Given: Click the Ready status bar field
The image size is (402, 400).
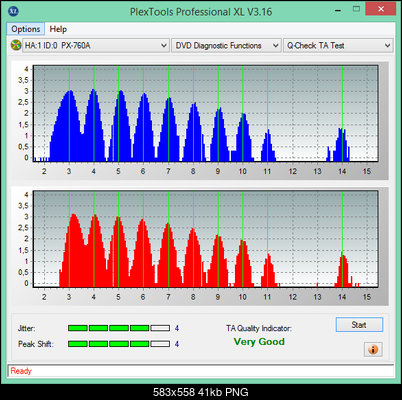Looking at the screenshot, I should coord(201,371).
